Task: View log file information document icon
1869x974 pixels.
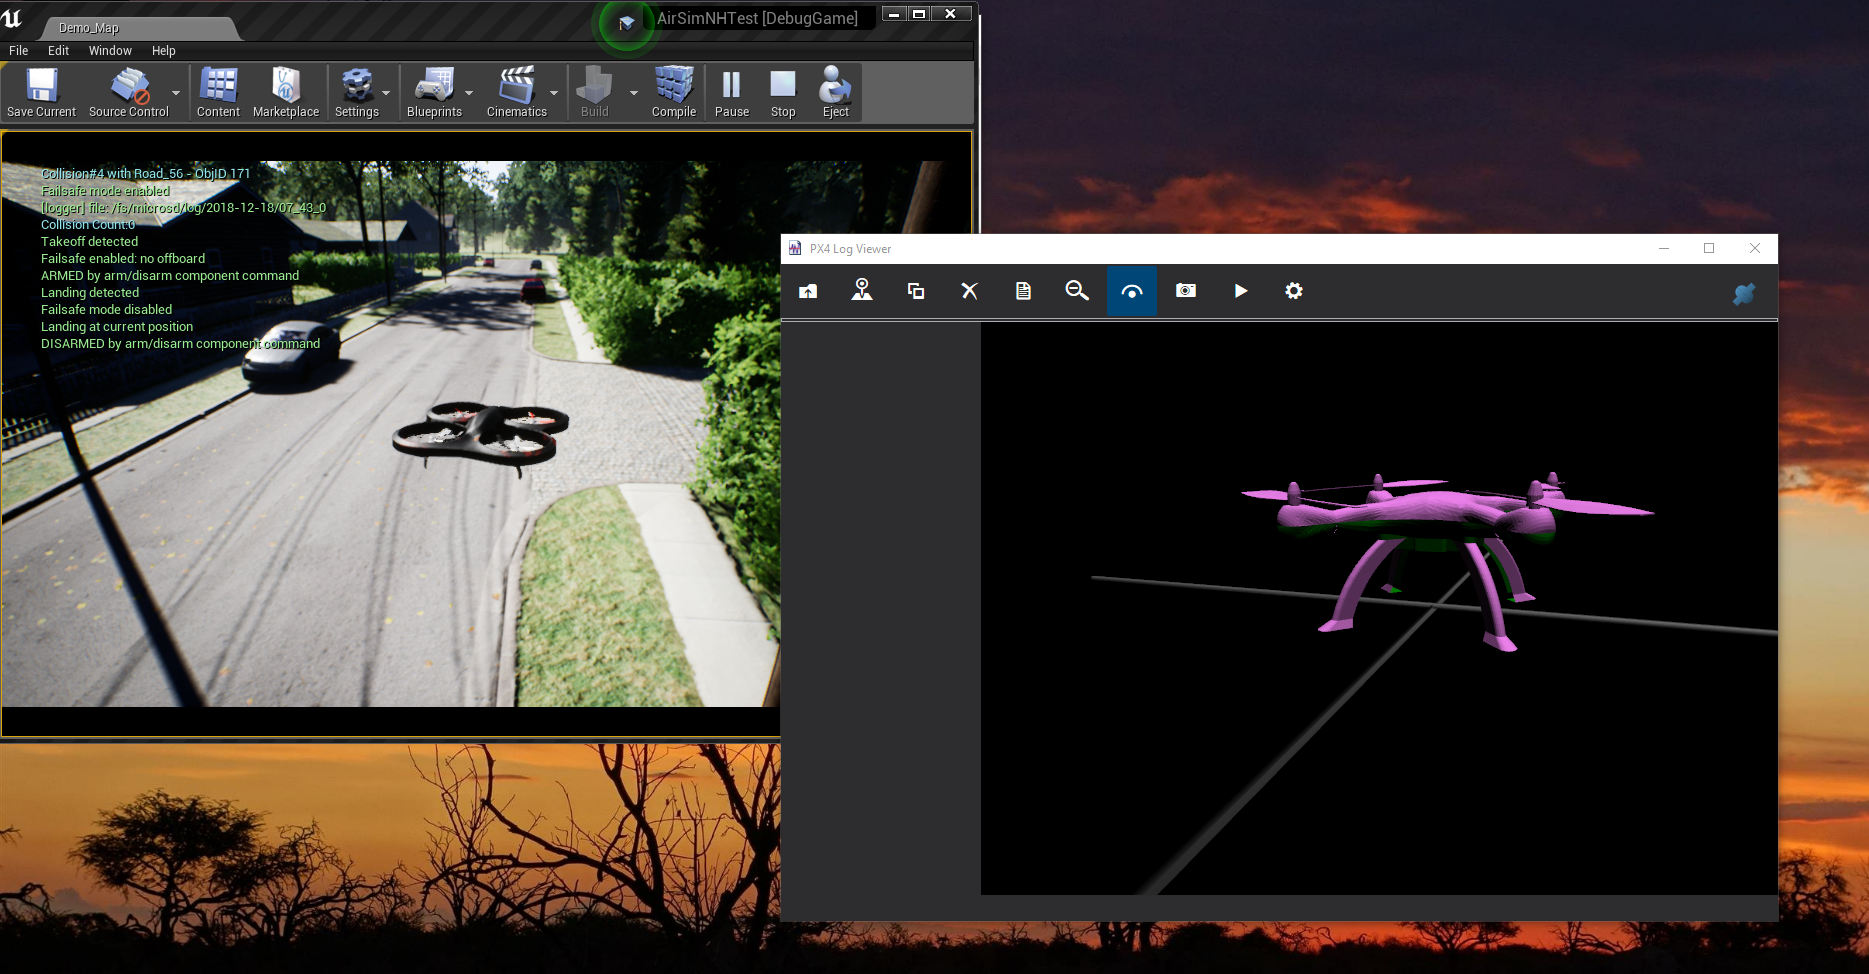Action: pos(1023,291)
